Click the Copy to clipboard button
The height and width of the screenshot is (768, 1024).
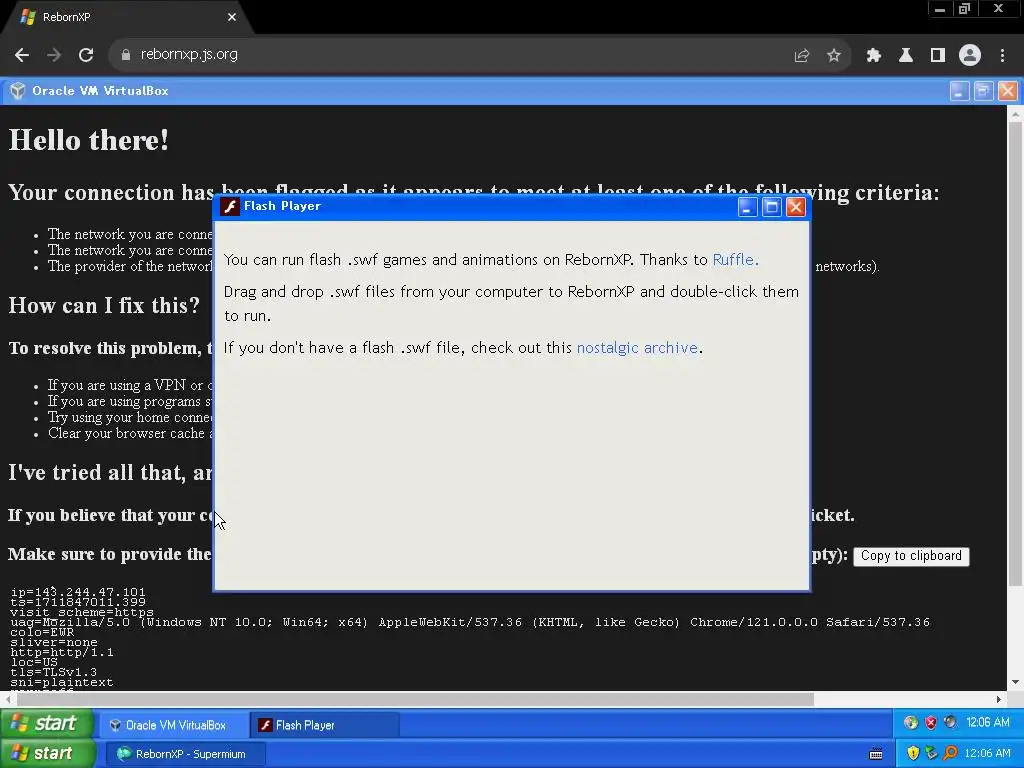tap(911, 556)
